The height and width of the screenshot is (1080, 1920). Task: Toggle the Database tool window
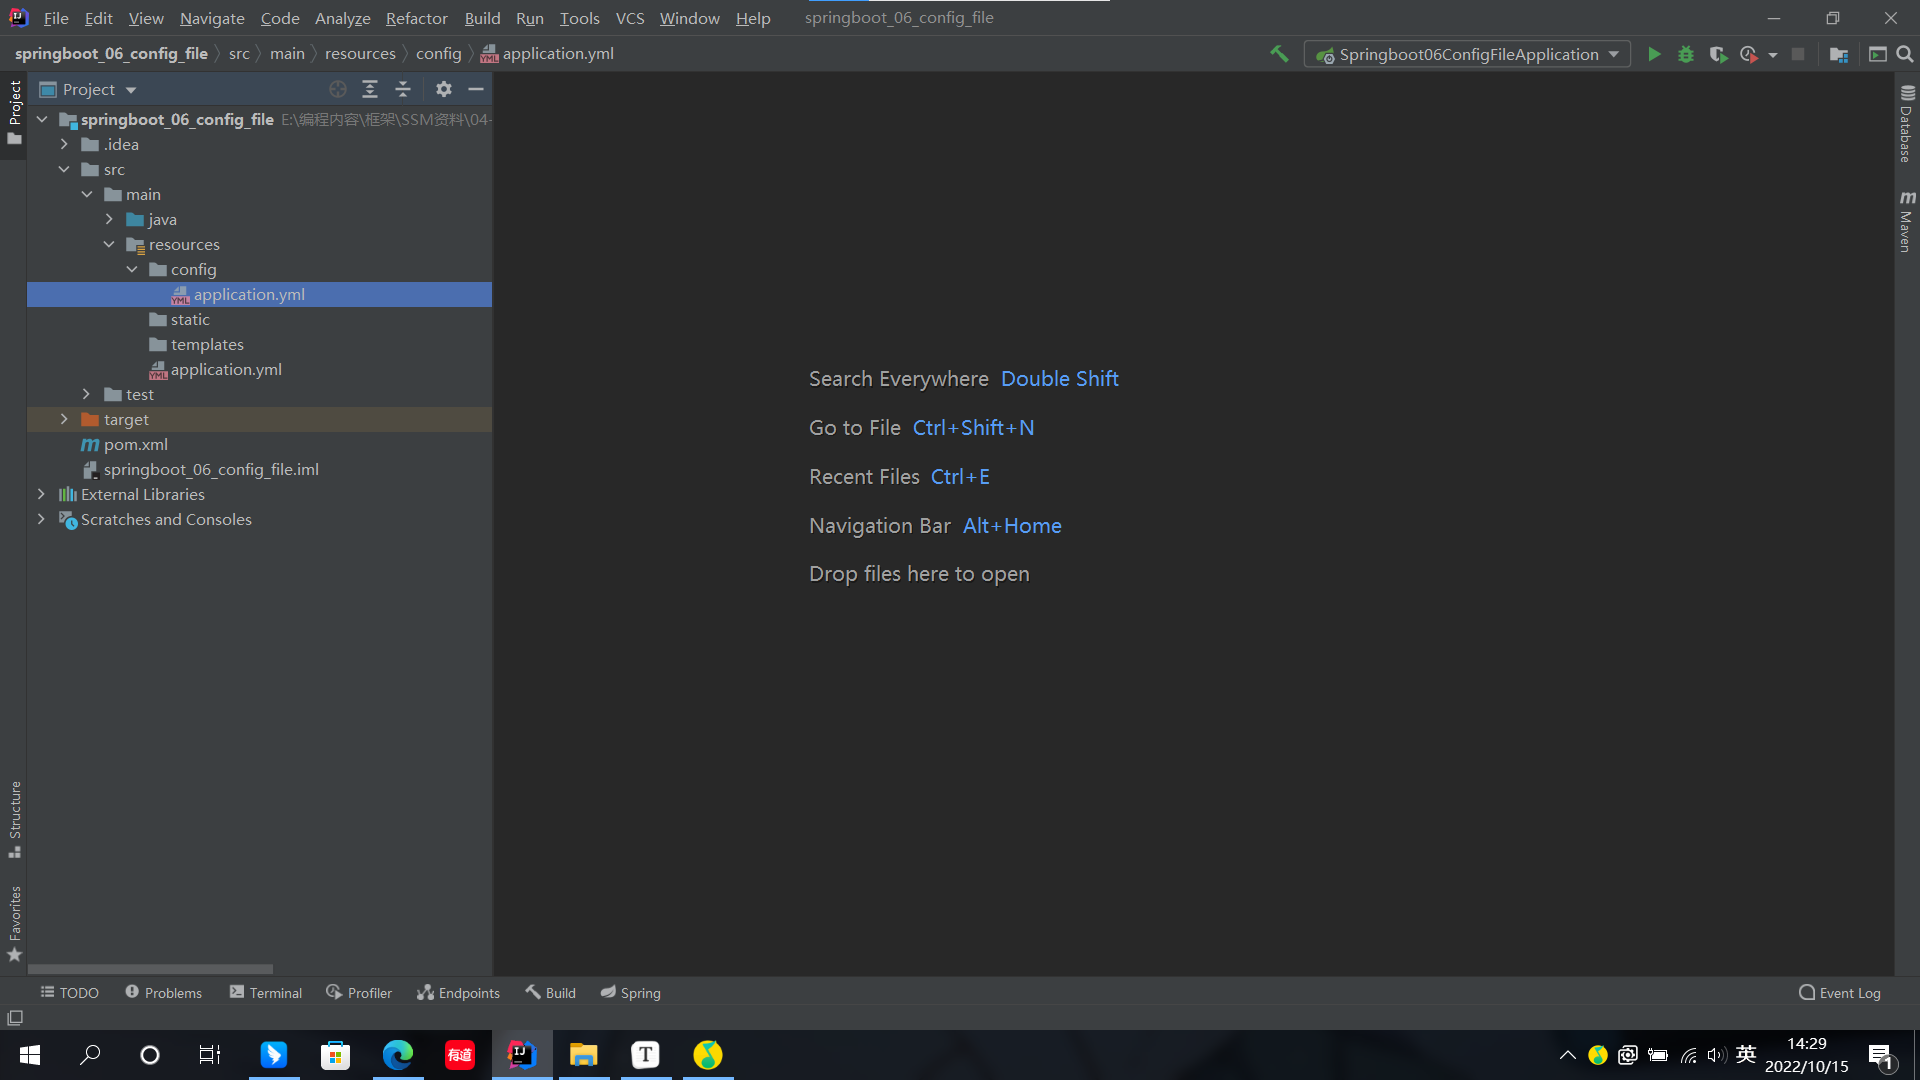[x=1907, y=124]
